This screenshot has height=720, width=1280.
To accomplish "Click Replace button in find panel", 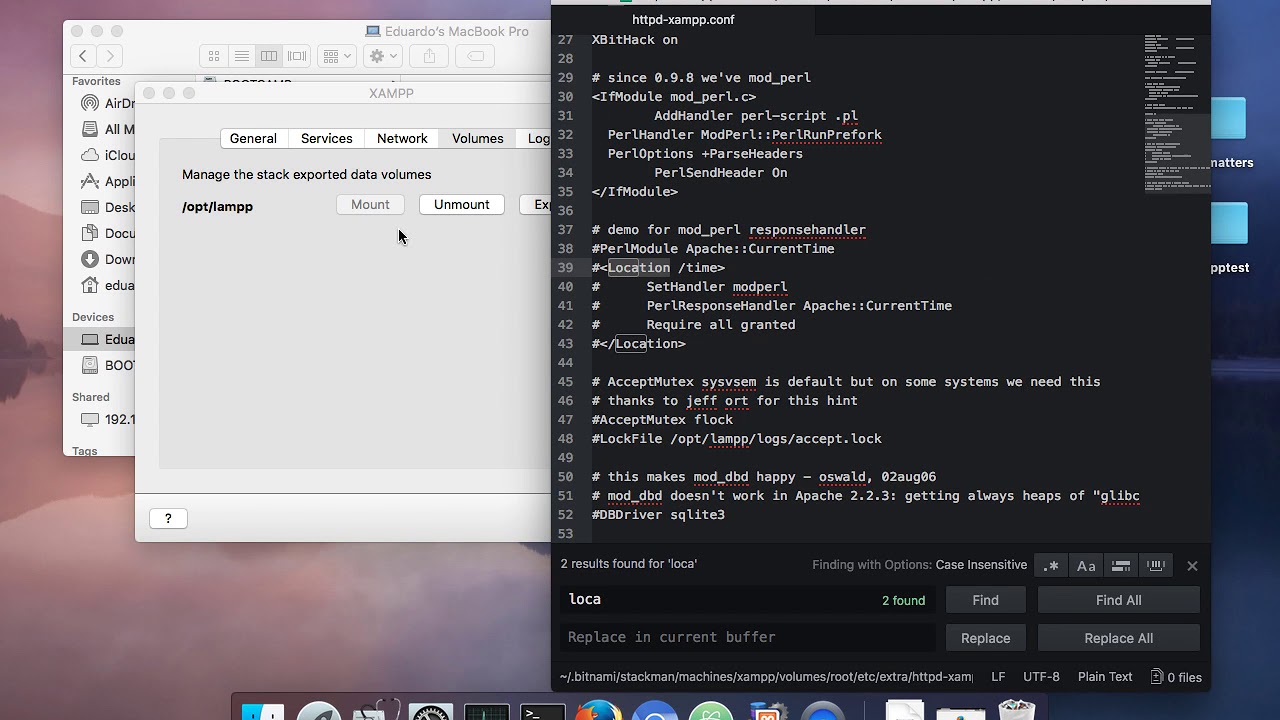I will 985,638.
